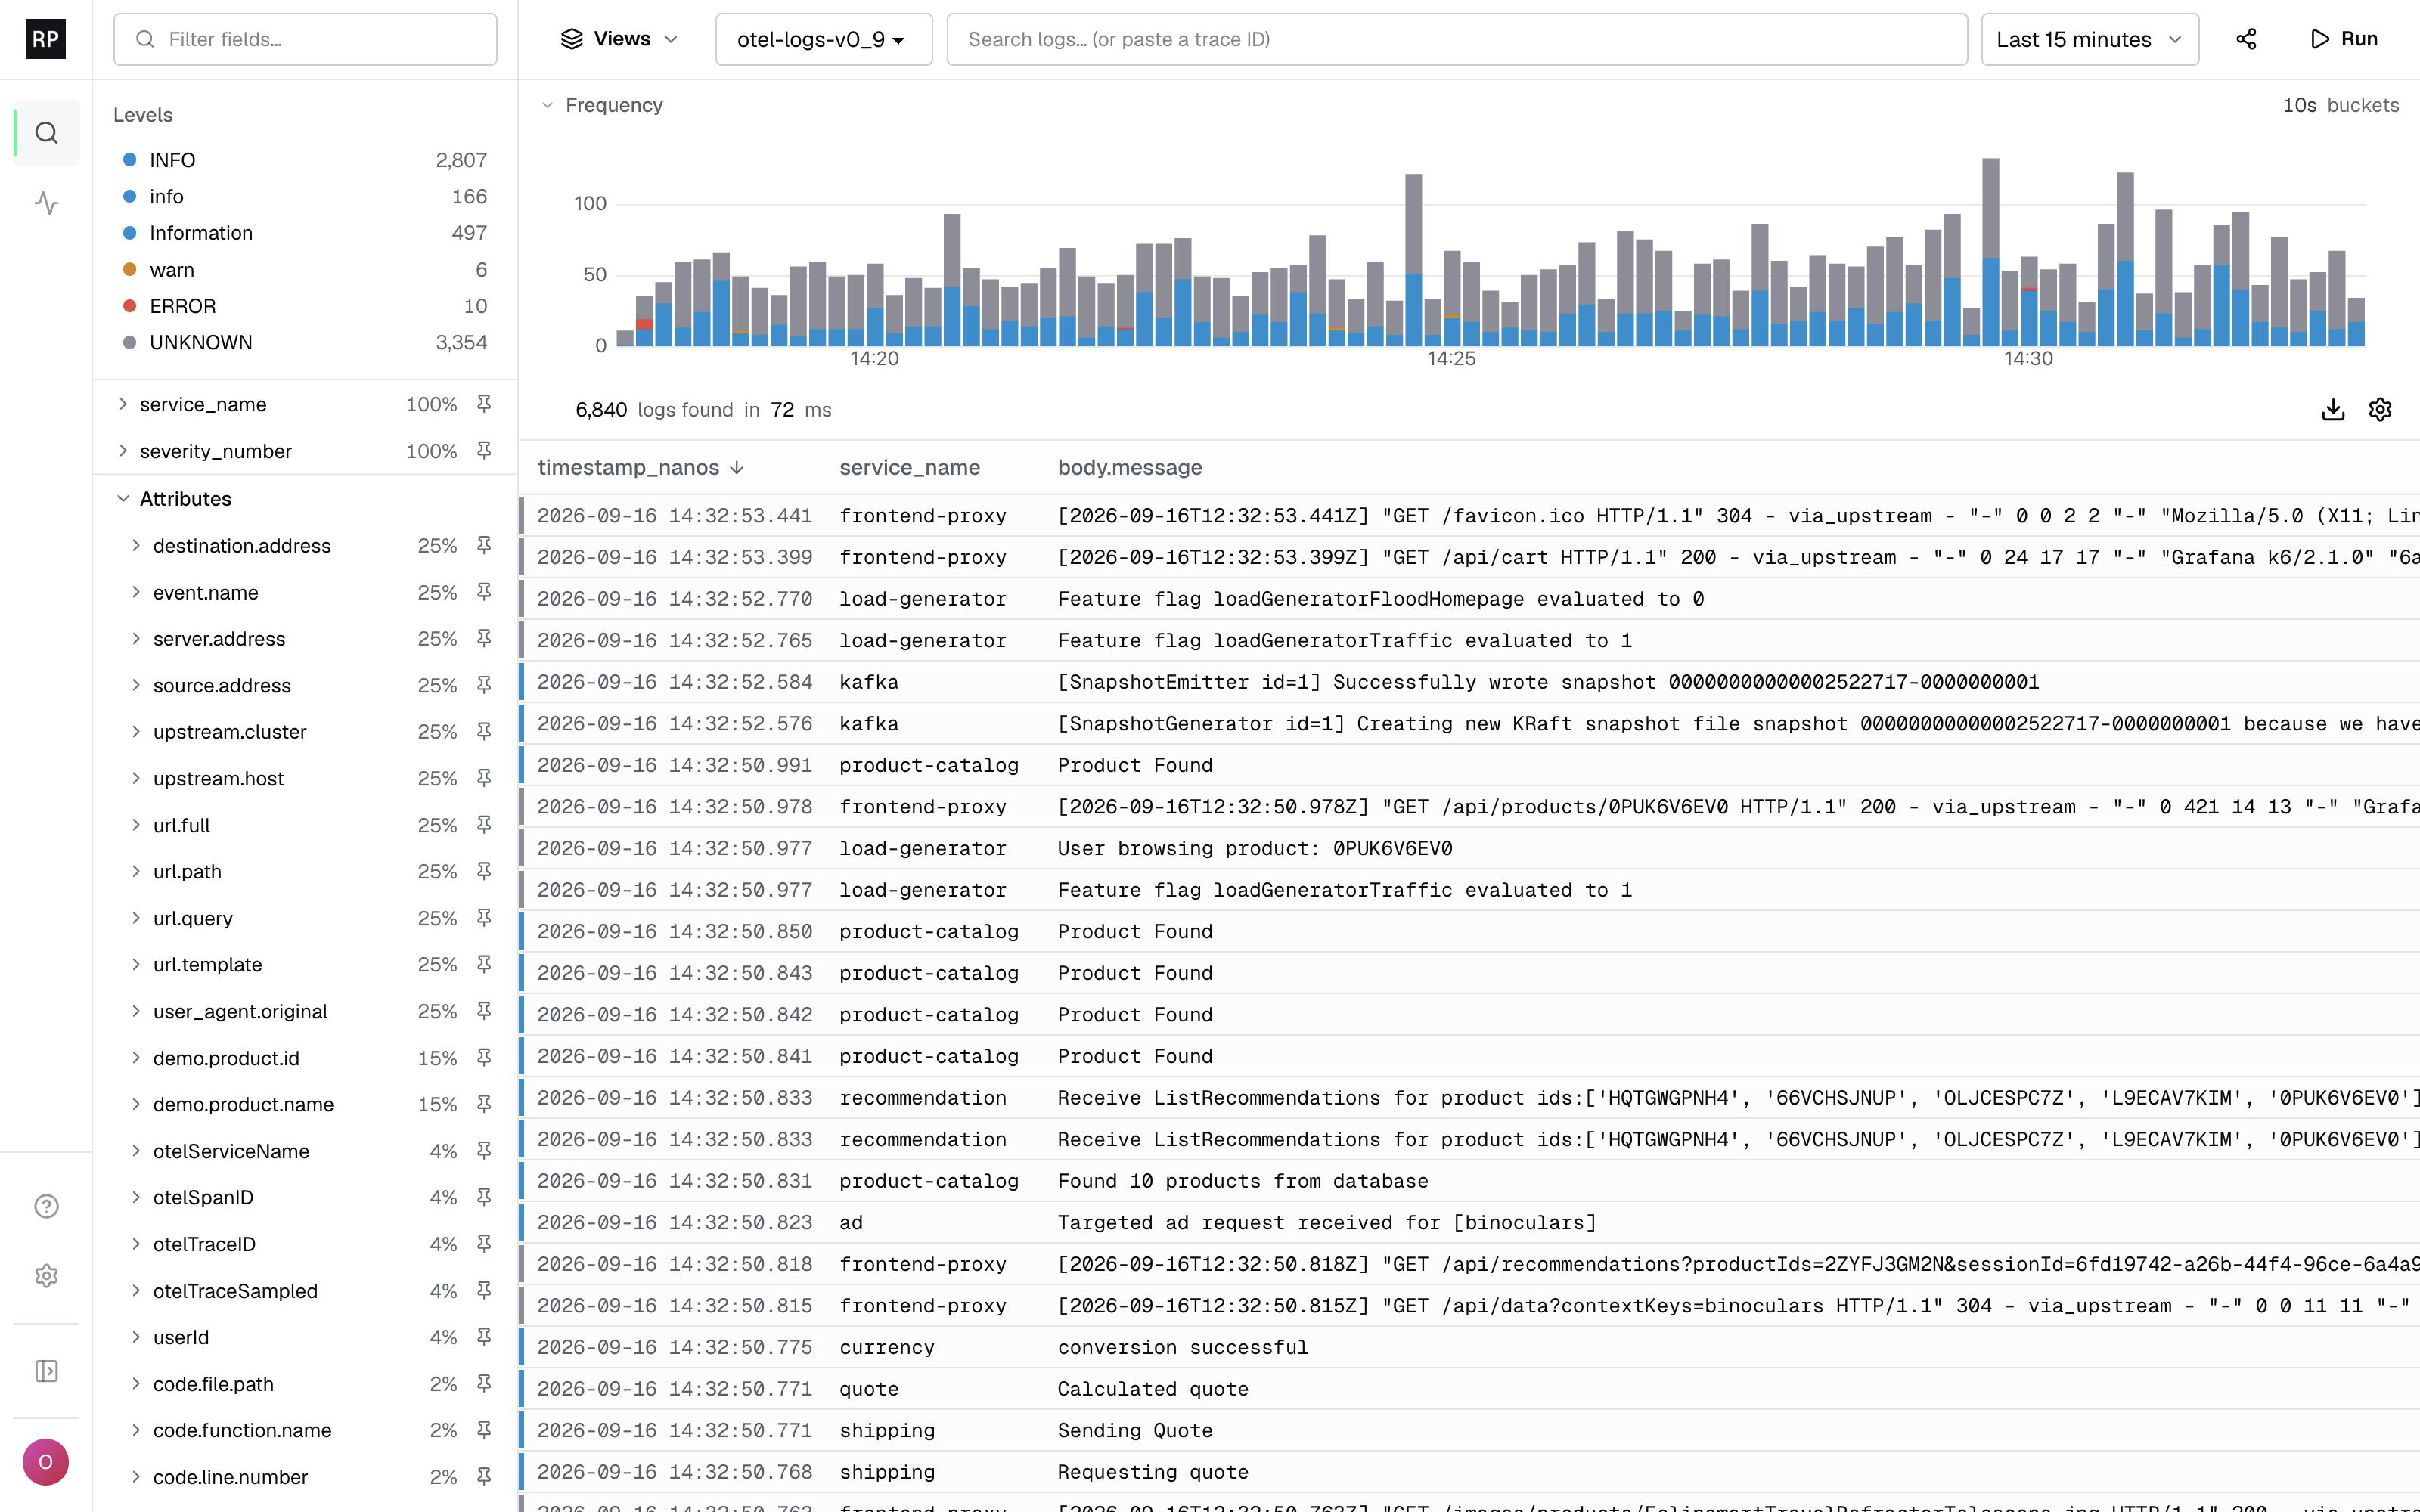Download logs with the download icon
This screenshot has height=1512, width=2420.
point(2332,409)
